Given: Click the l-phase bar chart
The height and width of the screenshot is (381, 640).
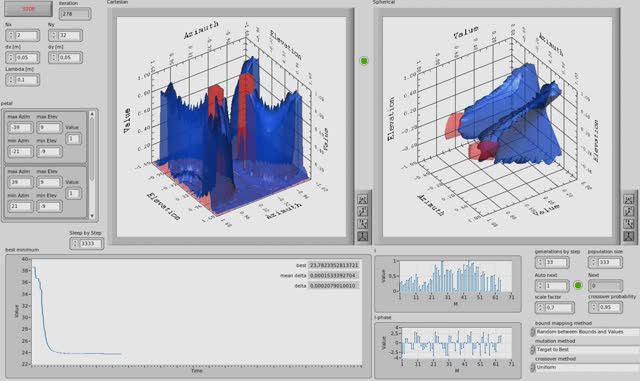Looking at the screenshot, I should [456, 343].
